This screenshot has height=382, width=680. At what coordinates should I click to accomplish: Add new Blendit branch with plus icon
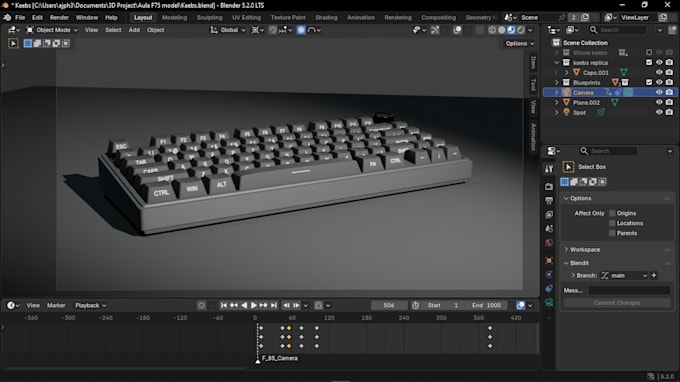tap(654, 275)
